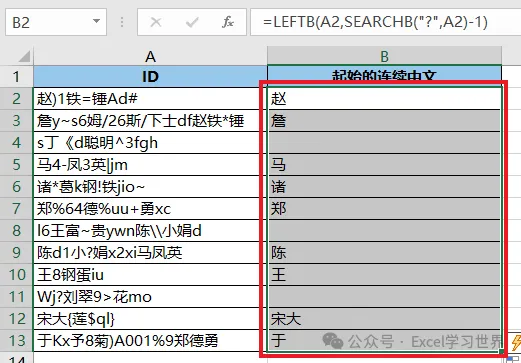
Task: Click the ID header cell
Action: point(150,77)
